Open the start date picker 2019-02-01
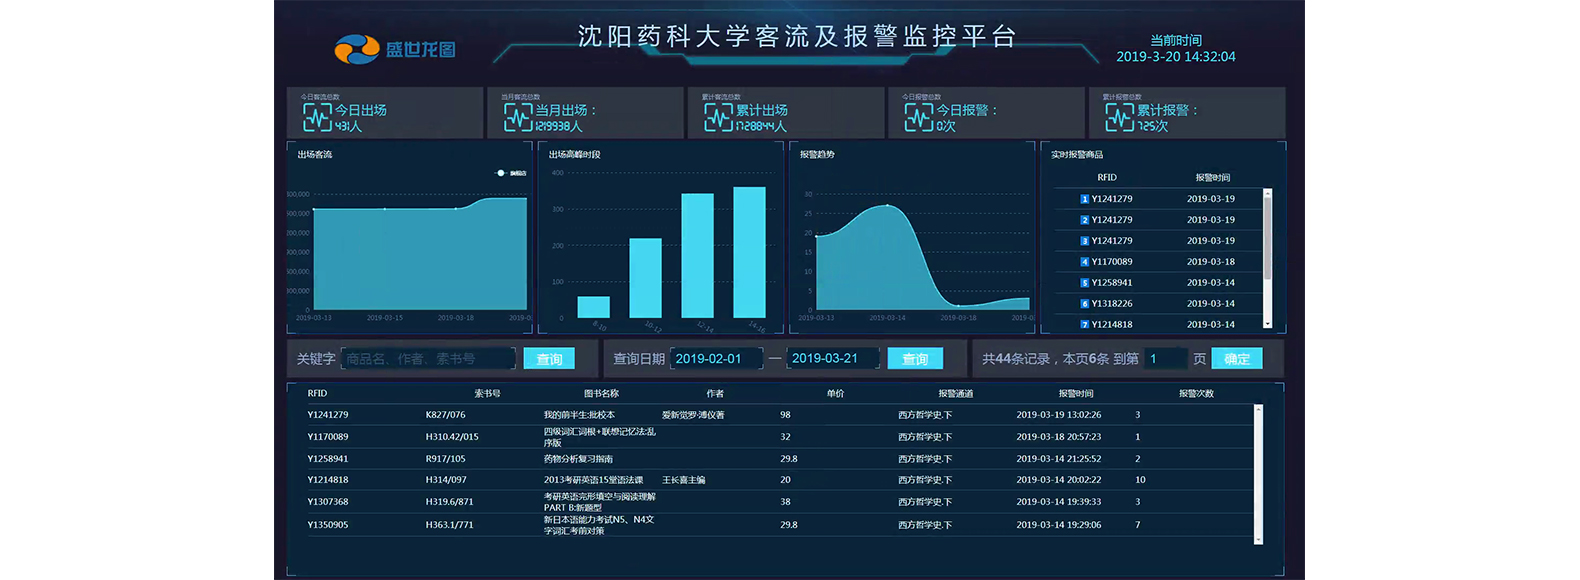The height and width of the screenshot is (580, 1580). pos(715,359)
